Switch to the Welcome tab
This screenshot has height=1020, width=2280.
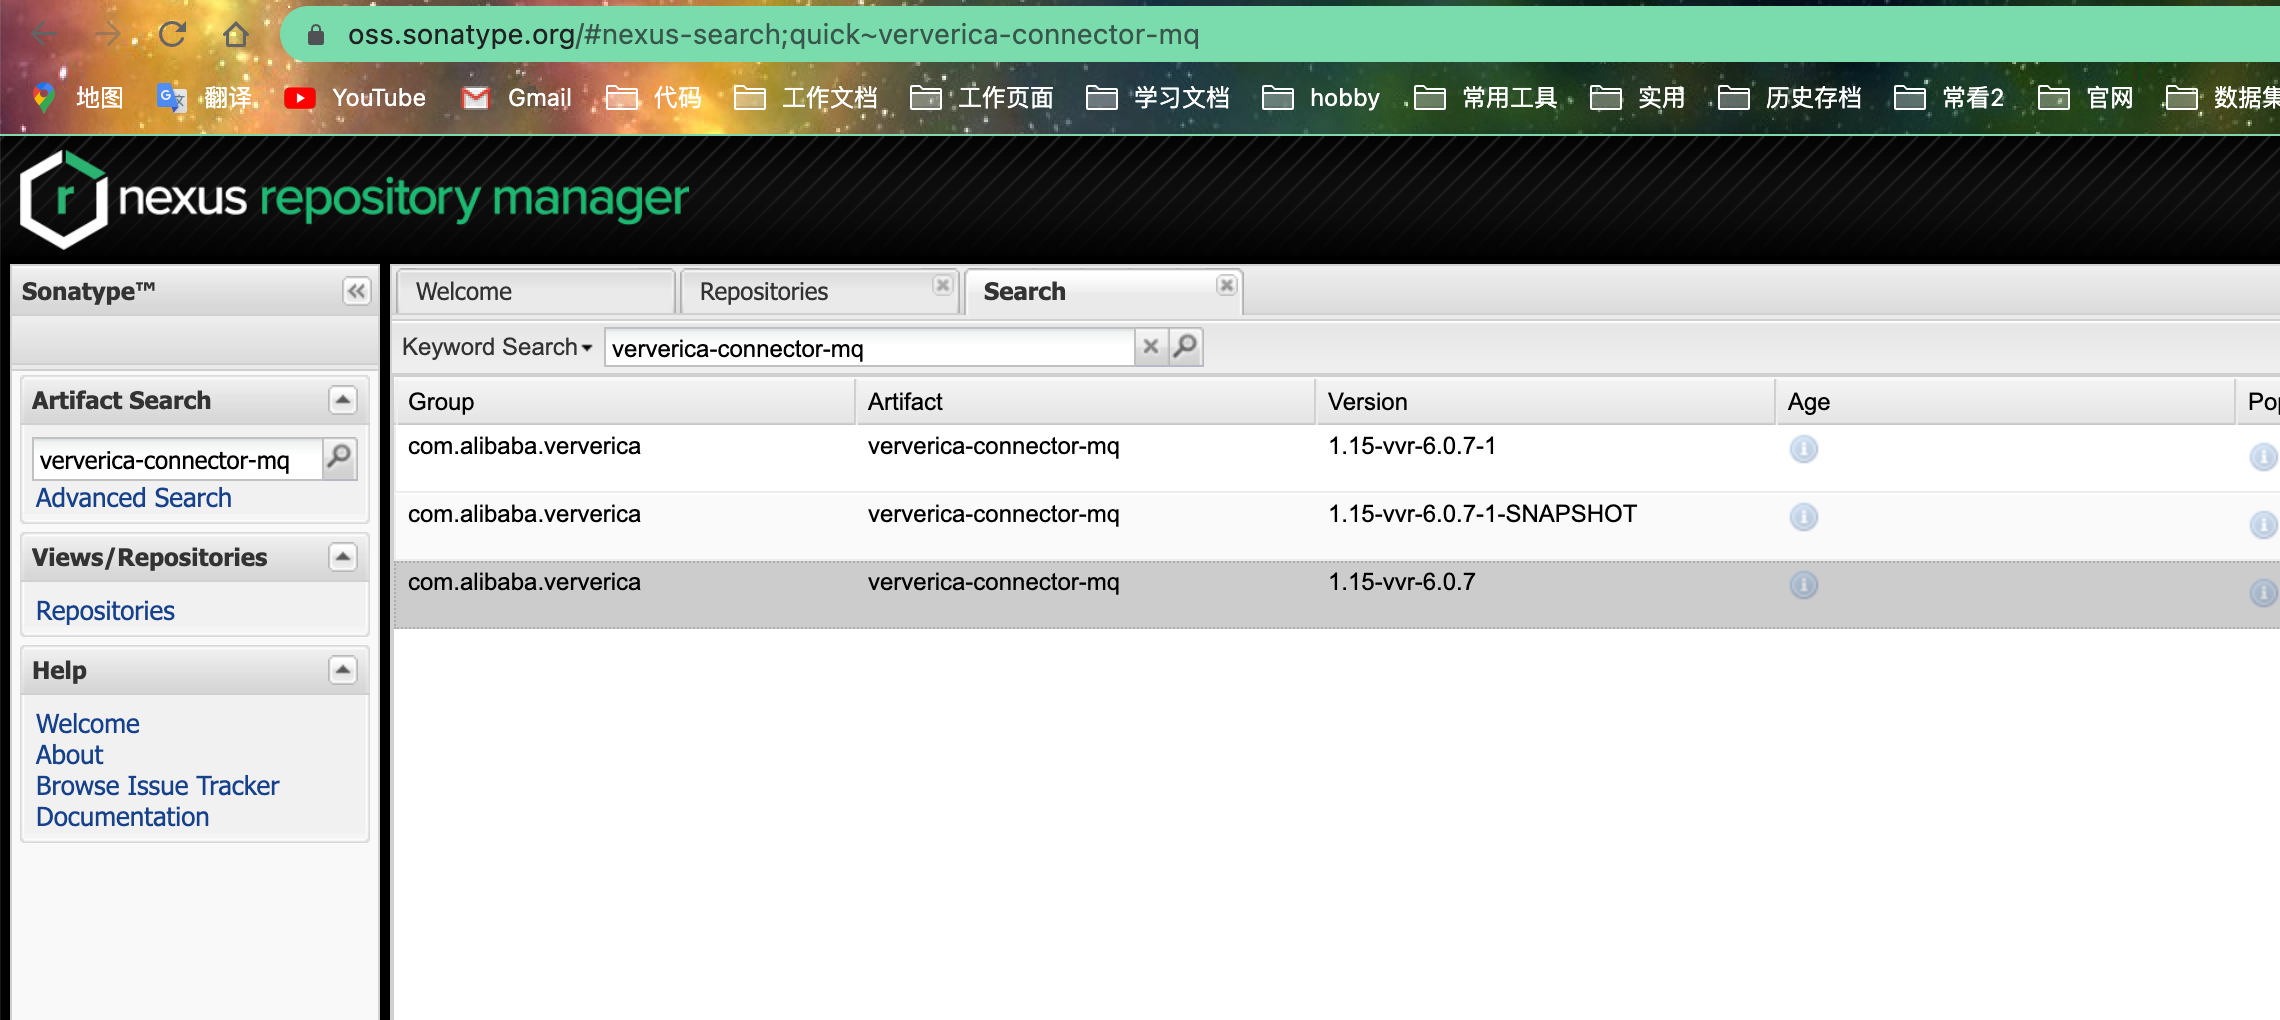click(536, 292)
